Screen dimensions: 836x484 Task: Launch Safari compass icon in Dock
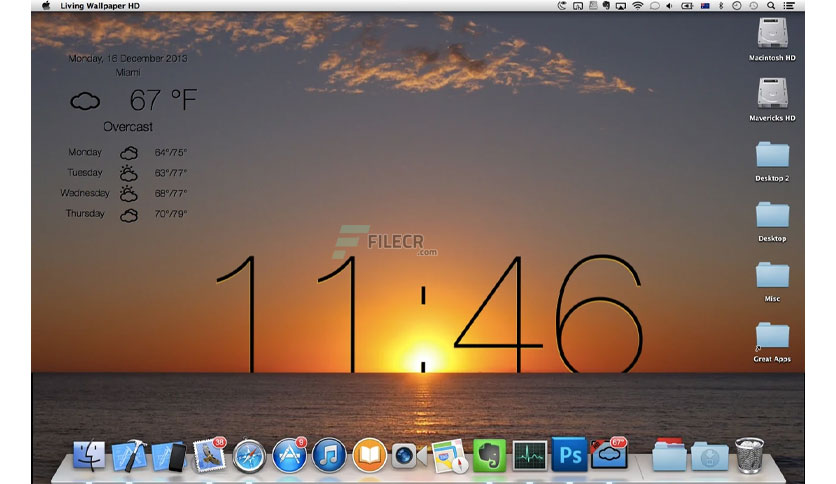[x=249, y=457]
